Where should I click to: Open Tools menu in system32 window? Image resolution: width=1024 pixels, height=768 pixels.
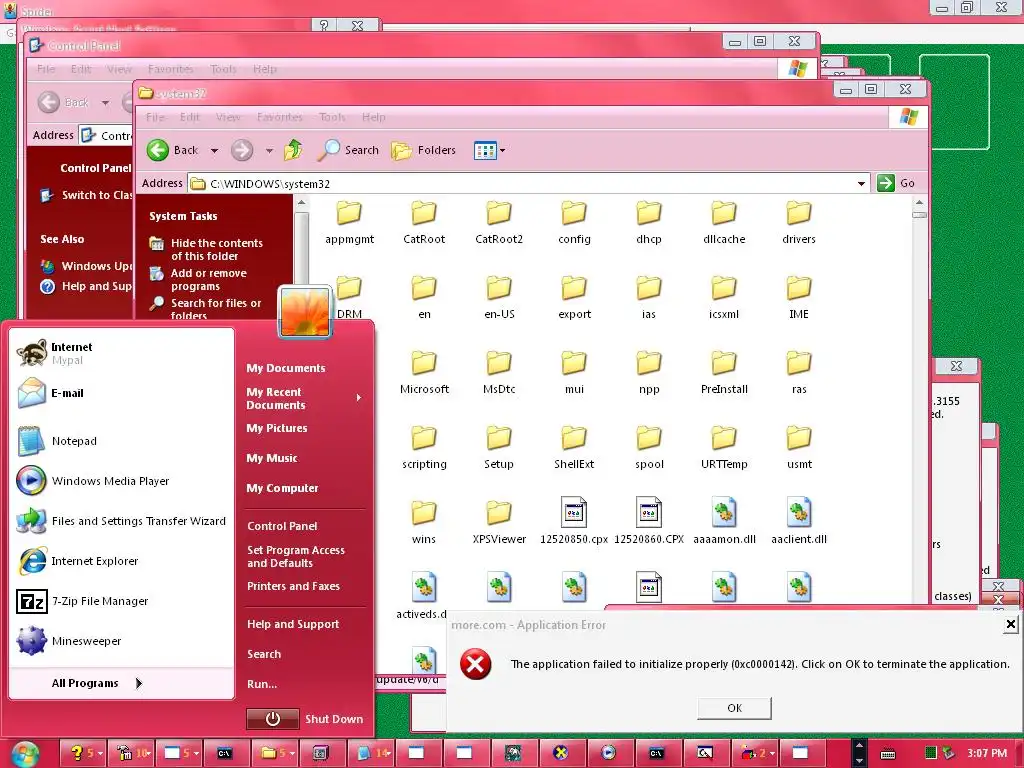[332, 117]
